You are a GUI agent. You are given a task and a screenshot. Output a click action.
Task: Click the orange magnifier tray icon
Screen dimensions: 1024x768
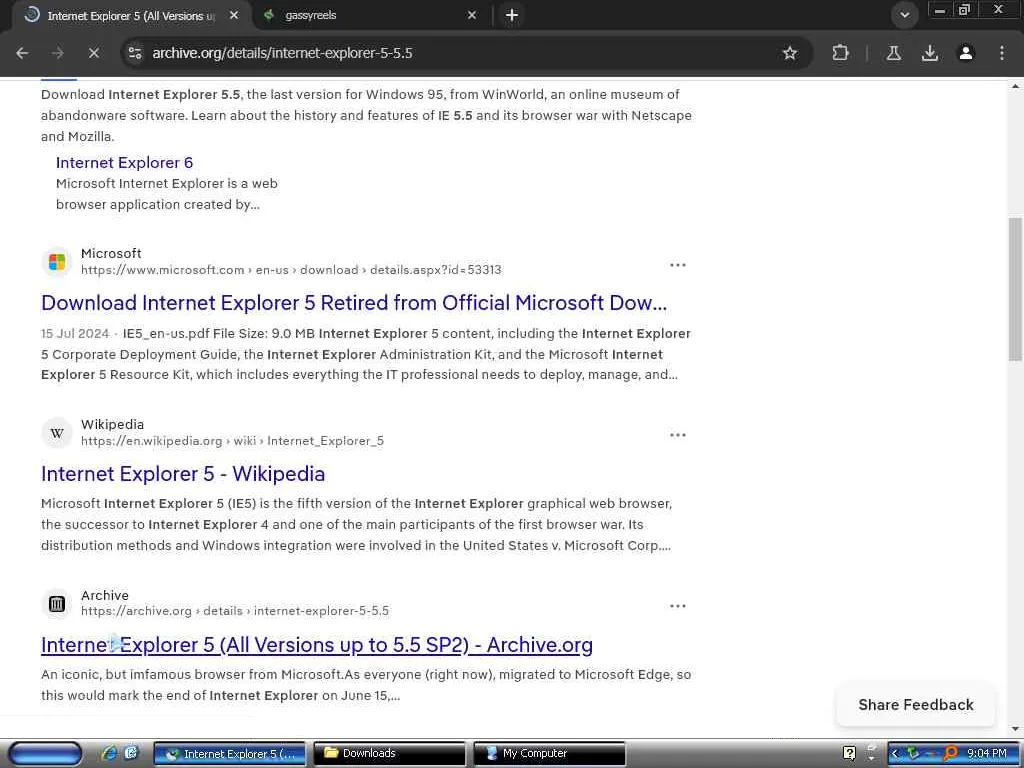(950, 754)
